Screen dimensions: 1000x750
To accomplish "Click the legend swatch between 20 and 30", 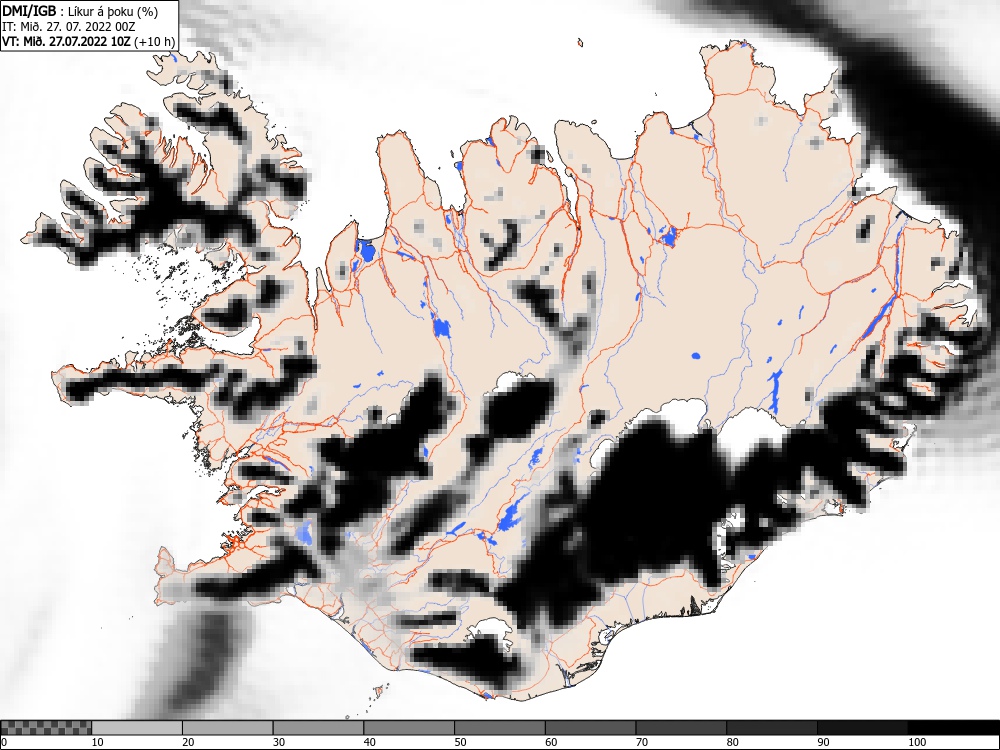I will [228, 728].
